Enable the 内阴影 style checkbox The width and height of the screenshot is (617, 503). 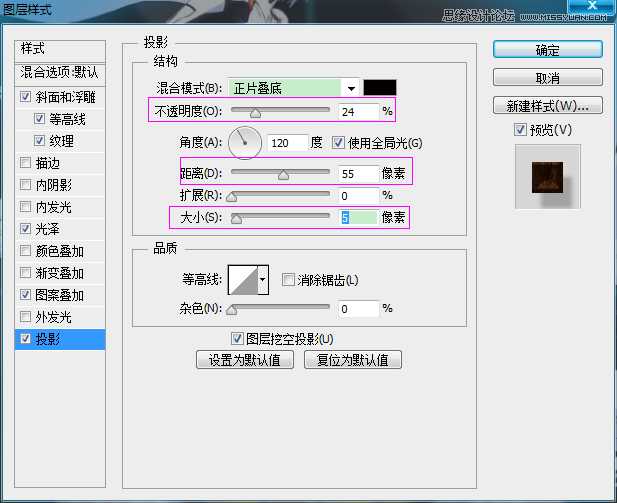(25, 185)
